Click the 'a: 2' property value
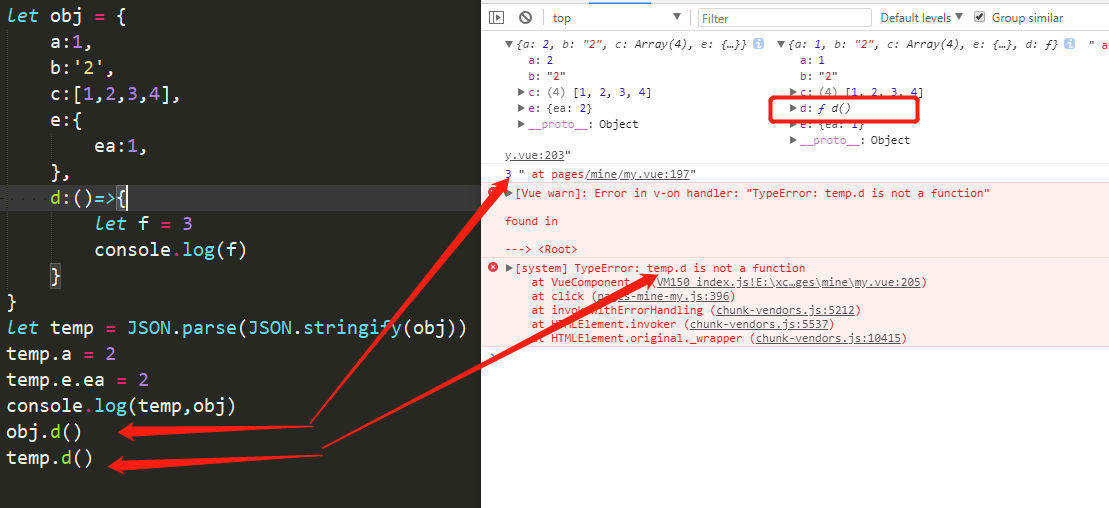Image resolution: width=1109 pixels, height=508 pixels. pos(538,60)
